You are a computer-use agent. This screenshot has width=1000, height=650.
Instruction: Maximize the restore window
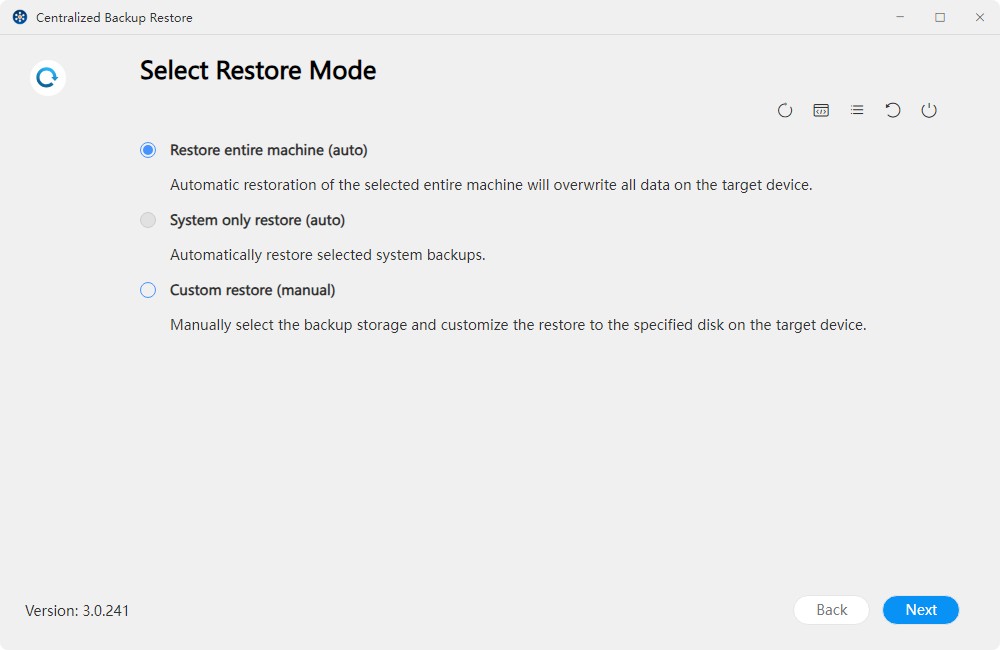[x=940, y=17]
